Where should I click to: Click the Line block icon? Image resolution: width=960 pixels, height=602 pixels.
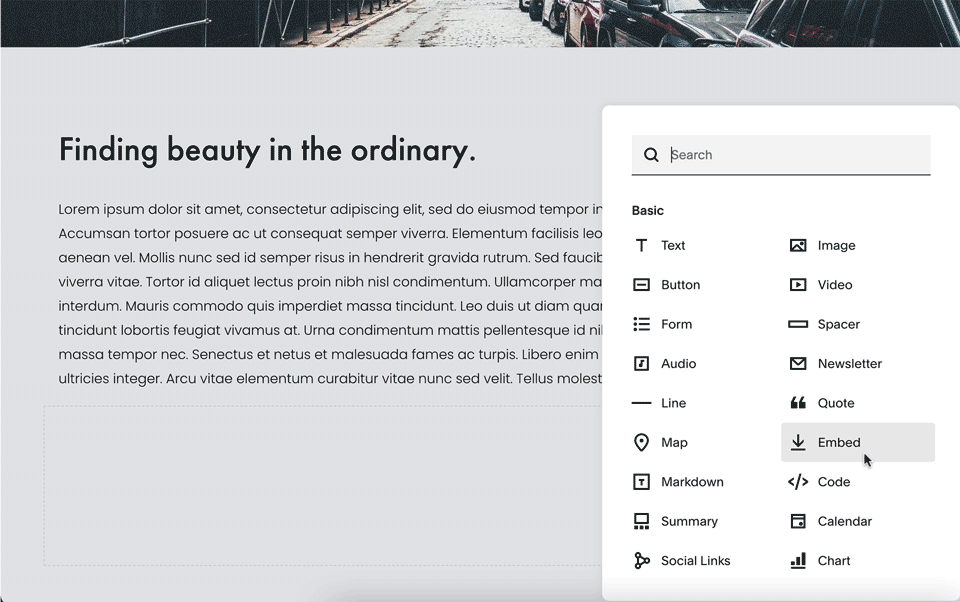(641, 403)
